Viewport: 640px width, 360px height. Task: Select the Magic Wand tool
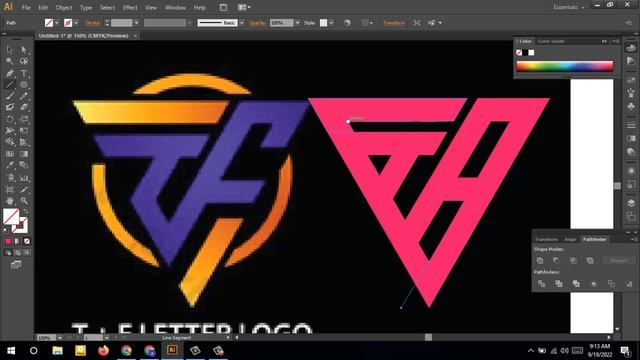point(10,62)
